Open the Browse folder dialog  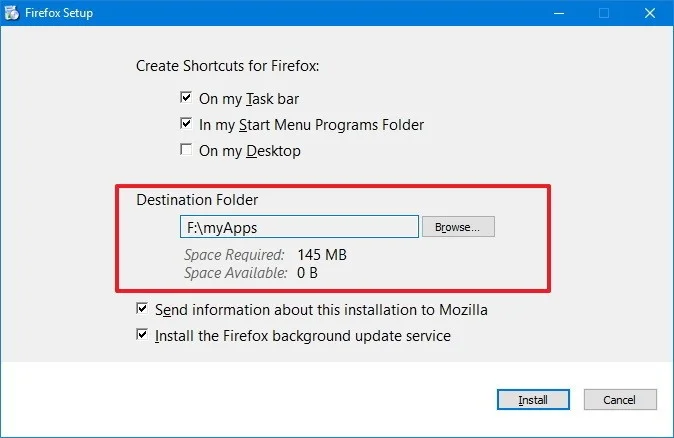[x=458, y=227]
